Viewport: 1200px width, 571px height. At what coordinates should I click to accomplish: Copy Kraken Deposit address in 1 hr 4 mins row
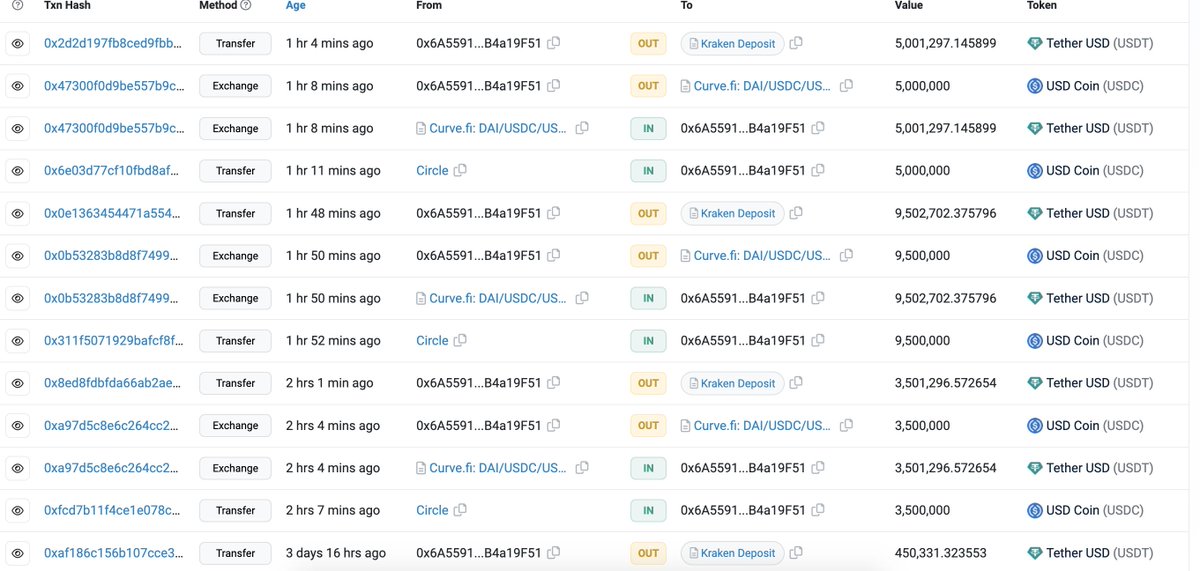pyautogui.click(x=796, y=43)
